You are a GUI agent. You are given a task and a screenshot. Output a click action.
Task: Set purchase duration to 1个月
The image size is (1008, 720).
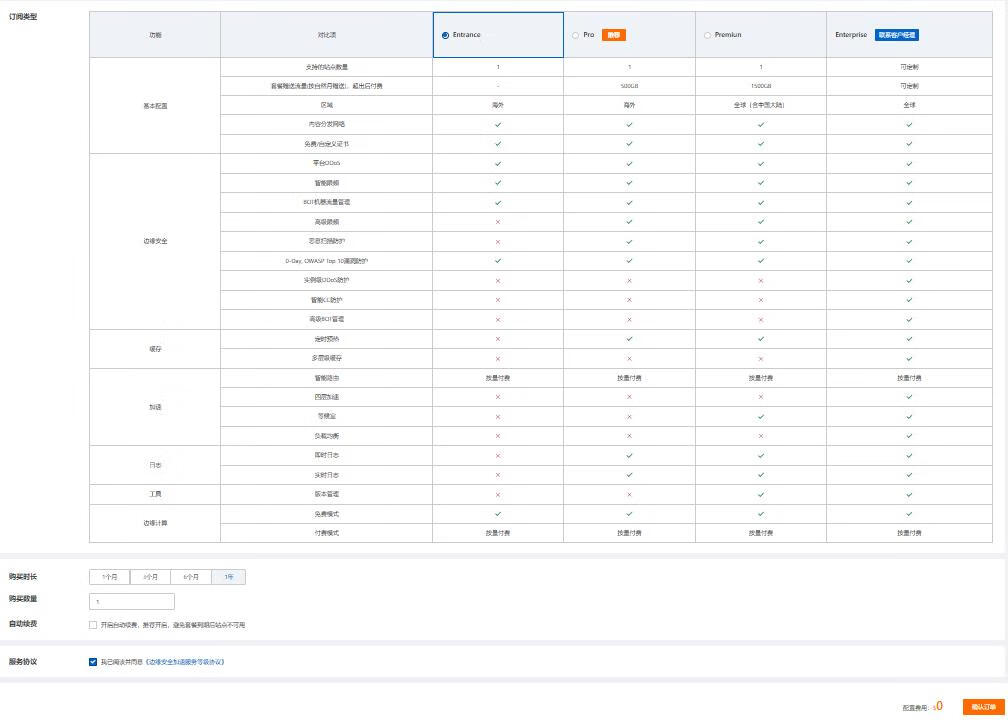[x=109, y=577]
